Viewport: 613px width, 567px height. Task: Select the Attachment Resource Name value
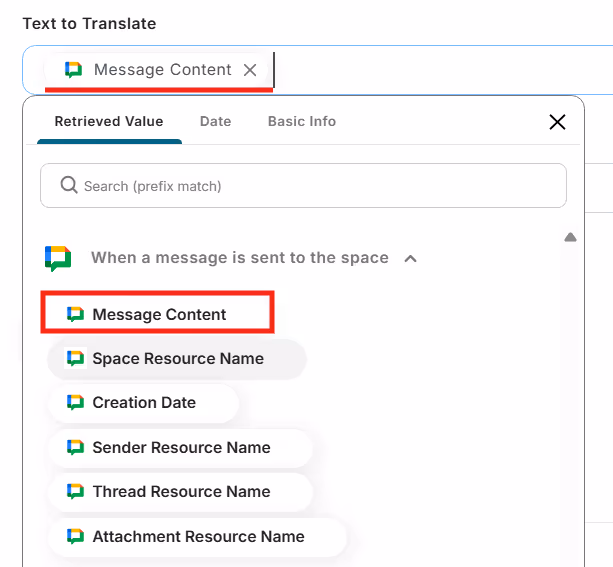(197, 536)
